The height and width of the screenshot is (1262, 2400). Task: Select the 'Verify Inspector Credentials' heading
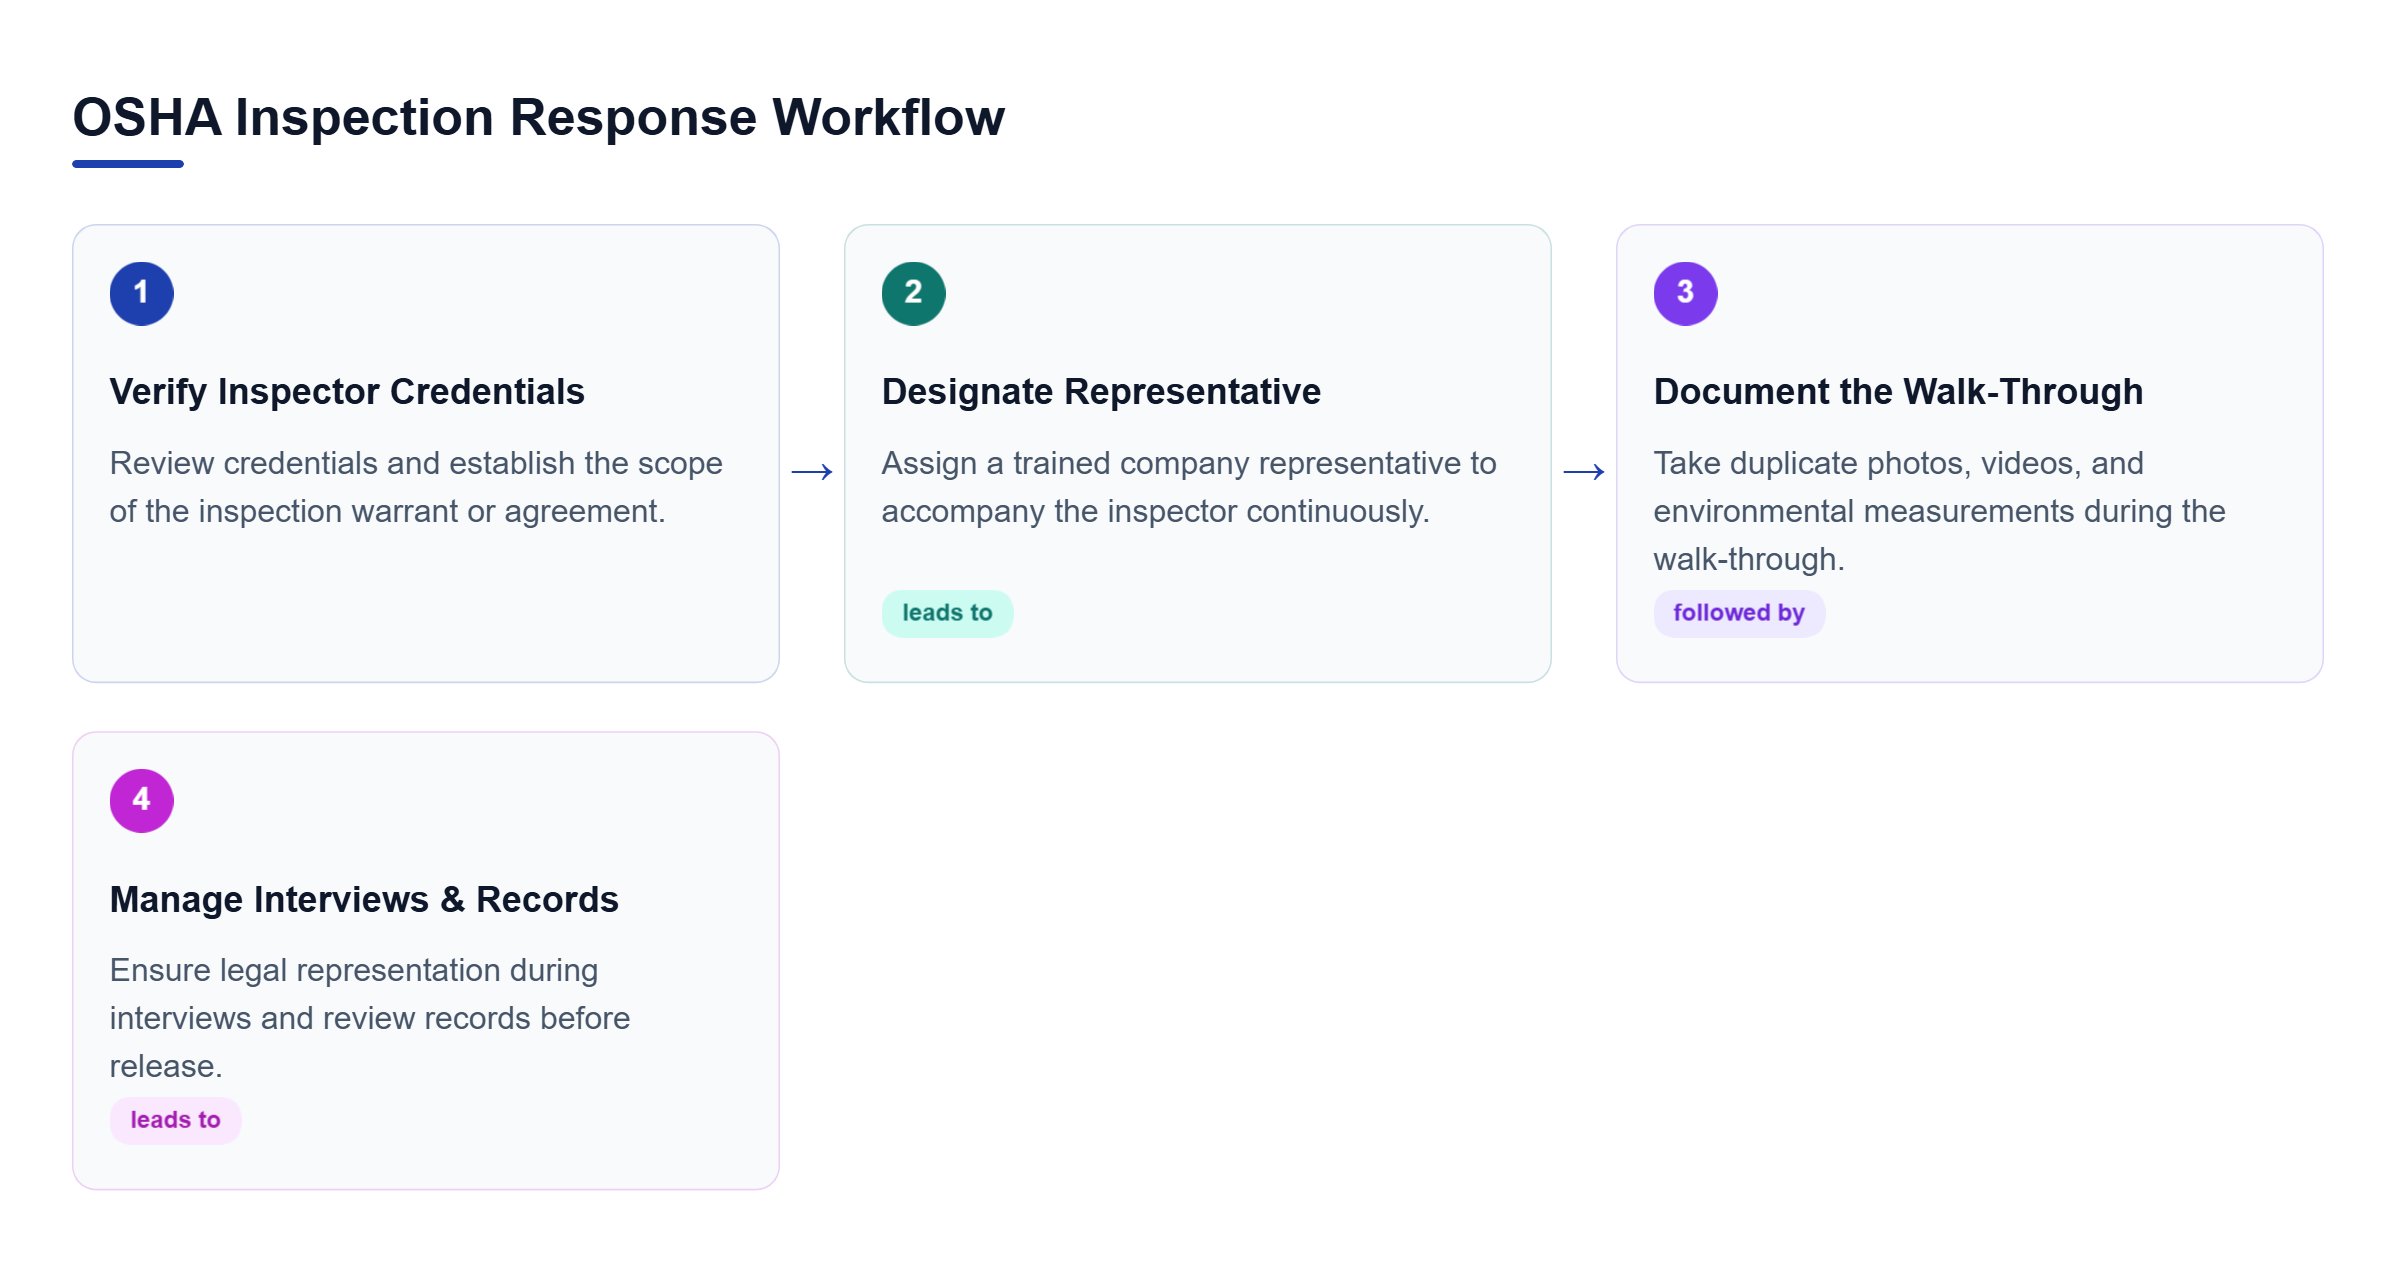point(347,392)
